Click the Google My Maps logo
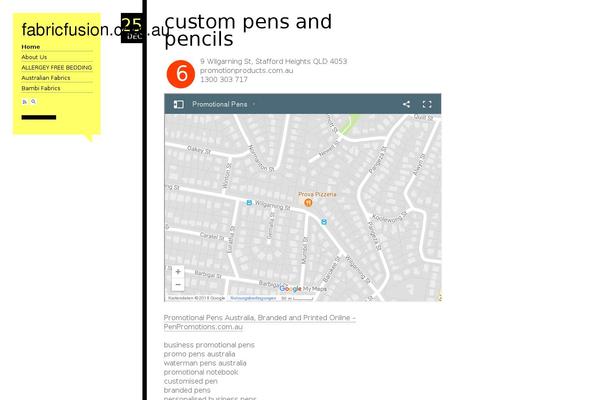The image size is (600, 400). point(303,289)
